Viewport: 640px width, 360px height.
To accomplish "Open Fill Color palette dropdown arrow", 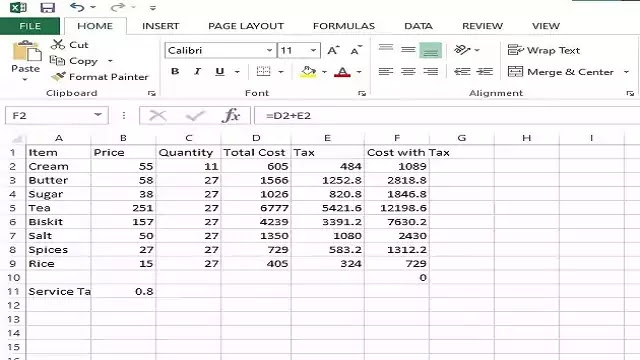I will pyautogui.click(x=324, y=72).
